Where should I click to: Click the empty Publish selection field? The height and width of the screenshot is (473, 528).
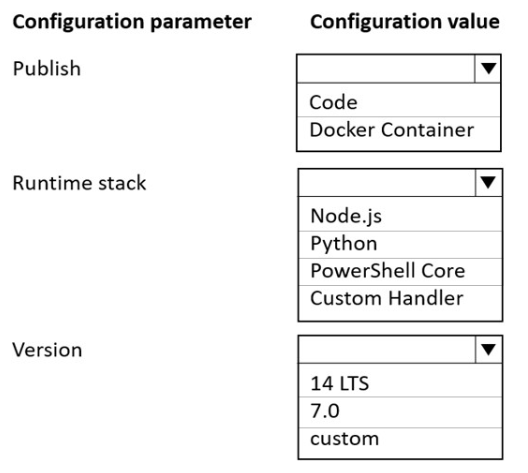click(386, 69)
